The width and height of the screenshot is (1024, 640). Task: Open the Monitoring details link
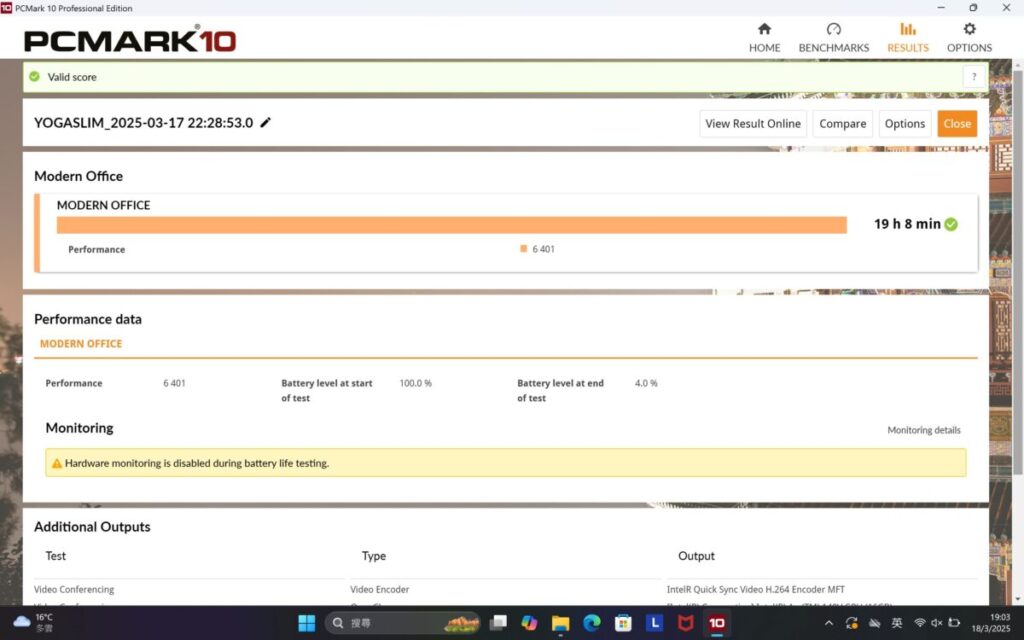point(923,430)
